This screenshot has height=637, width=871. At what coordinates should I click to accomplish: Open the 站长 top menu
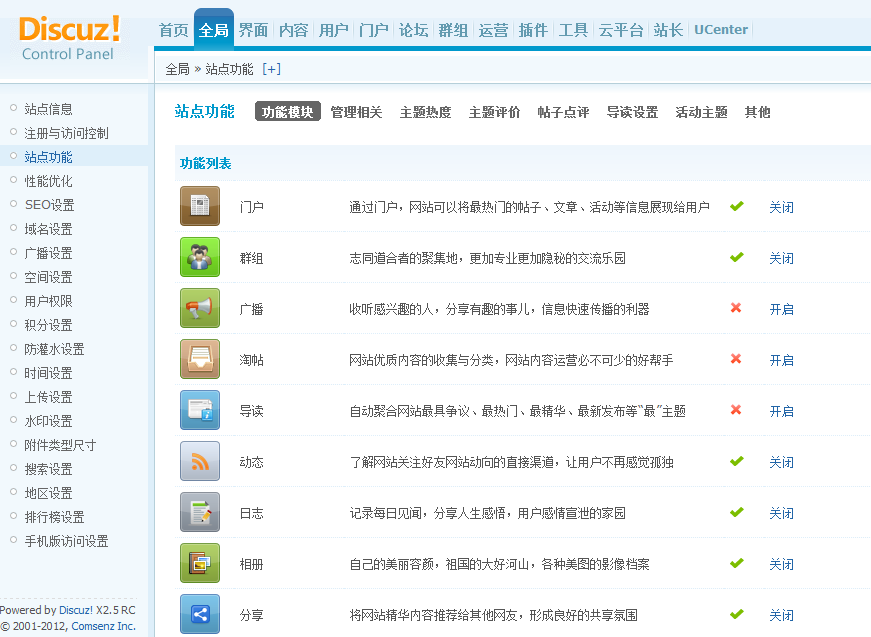(668, 30)
